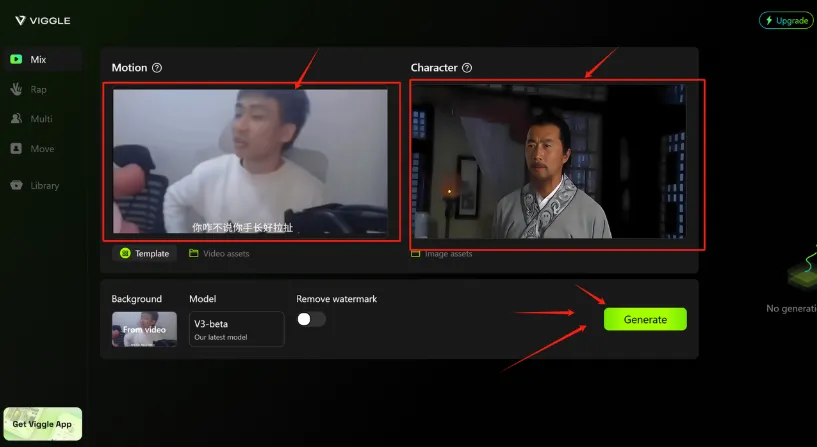Click the Move person icon
817x447 pixels.
[16, 148]
